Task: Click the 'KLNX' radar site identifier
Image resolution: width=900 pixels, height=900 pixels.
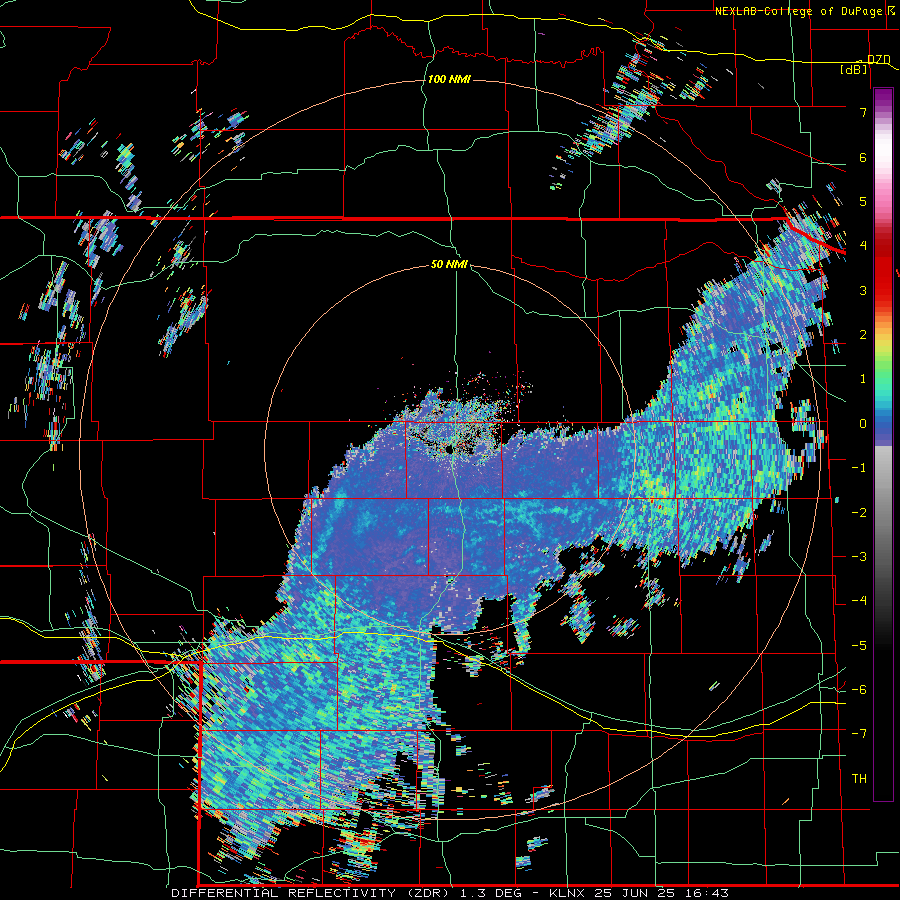Action: (x=568, y=893)
